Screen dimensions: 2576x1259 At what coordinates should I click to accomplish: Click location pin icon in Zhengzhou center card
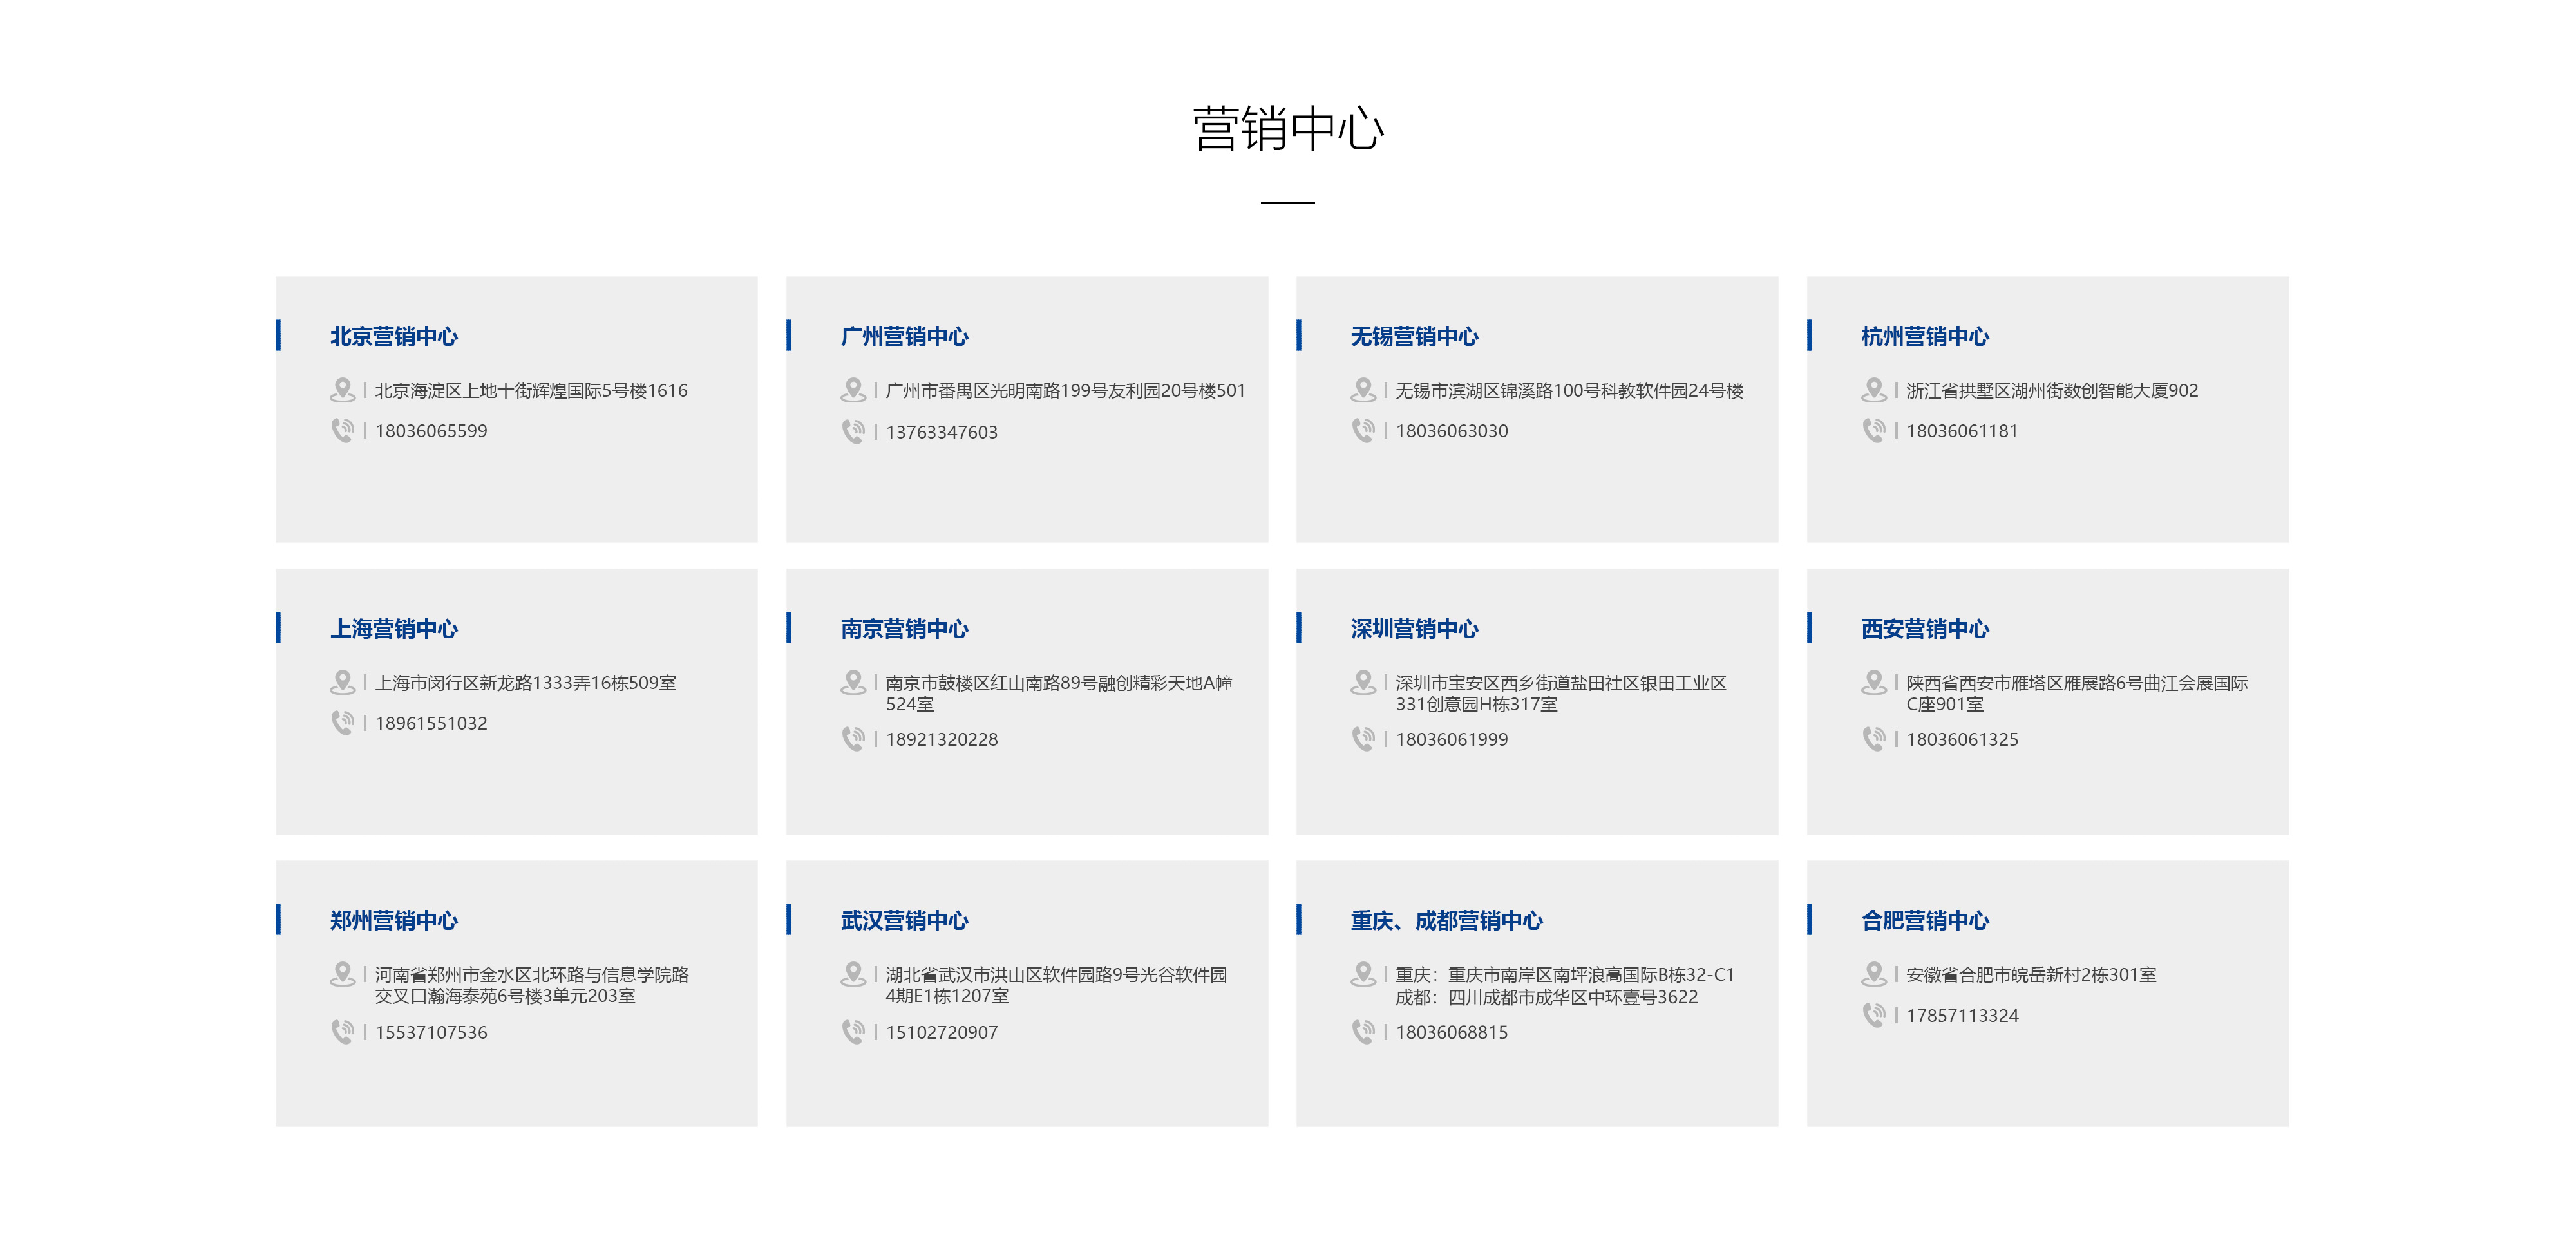(342, 974)
